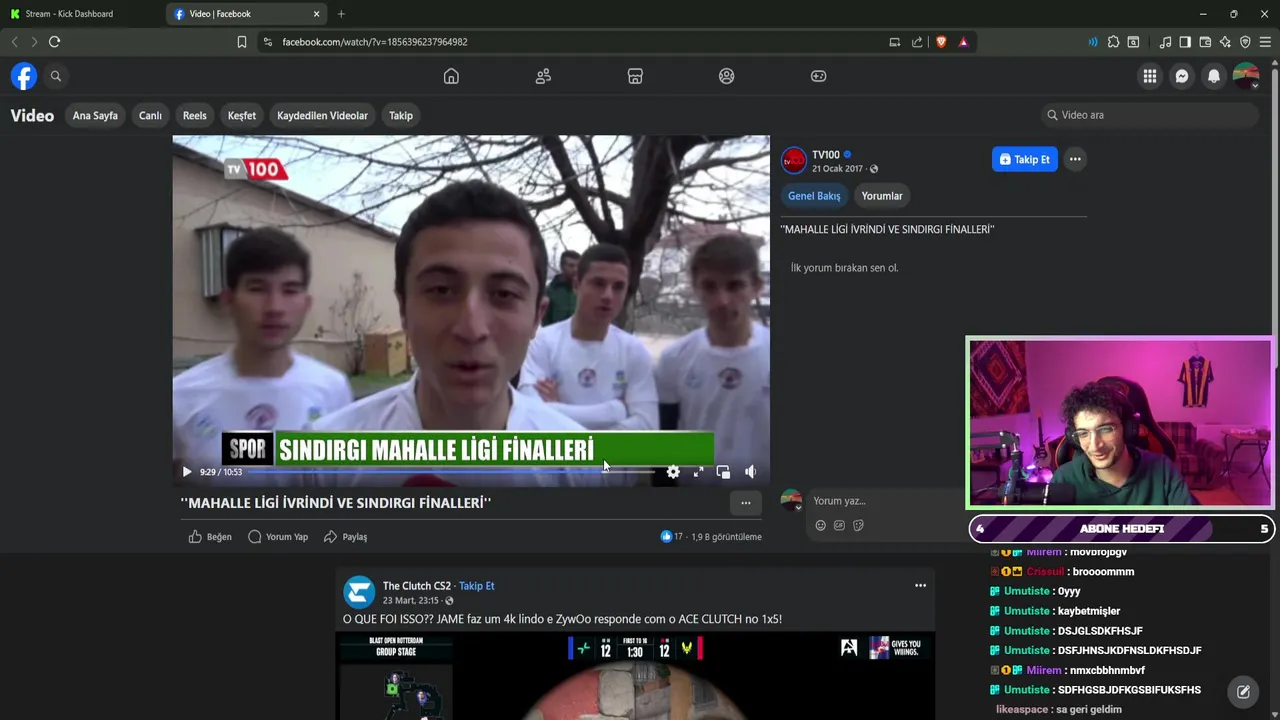Open browser main hamburger menu
This screenshot has width=1280, height=720.
(1265, 42)
